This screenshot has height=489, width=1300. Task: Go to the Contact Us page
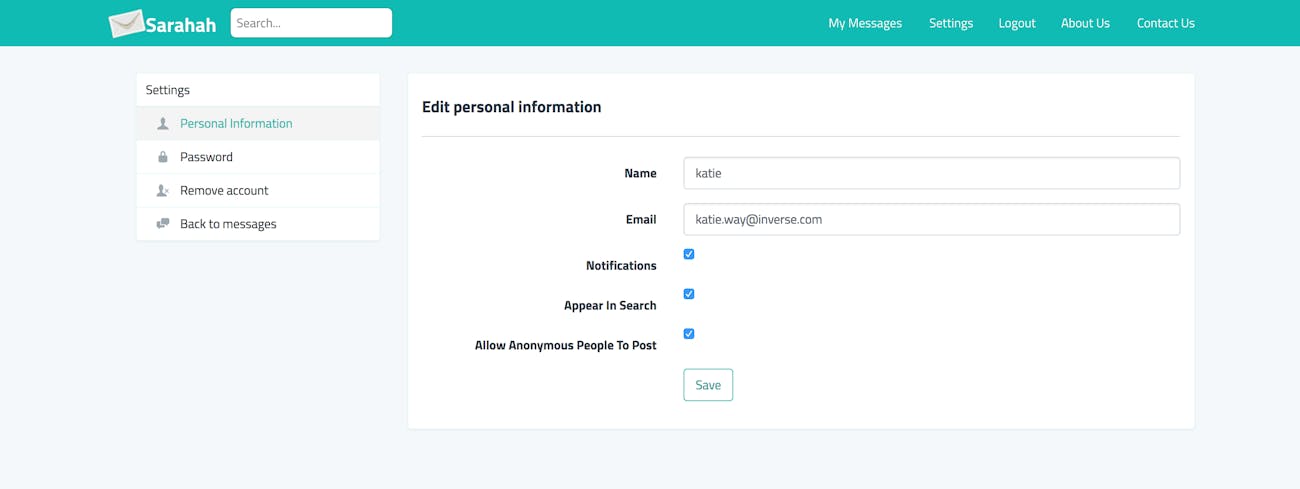[x=1166, y=23]
